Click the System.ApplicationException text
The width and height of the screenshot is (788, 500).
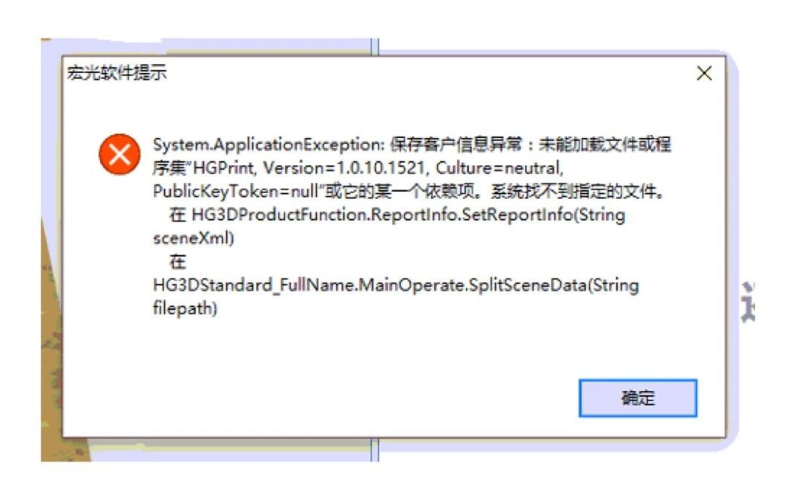pos(268,145)
